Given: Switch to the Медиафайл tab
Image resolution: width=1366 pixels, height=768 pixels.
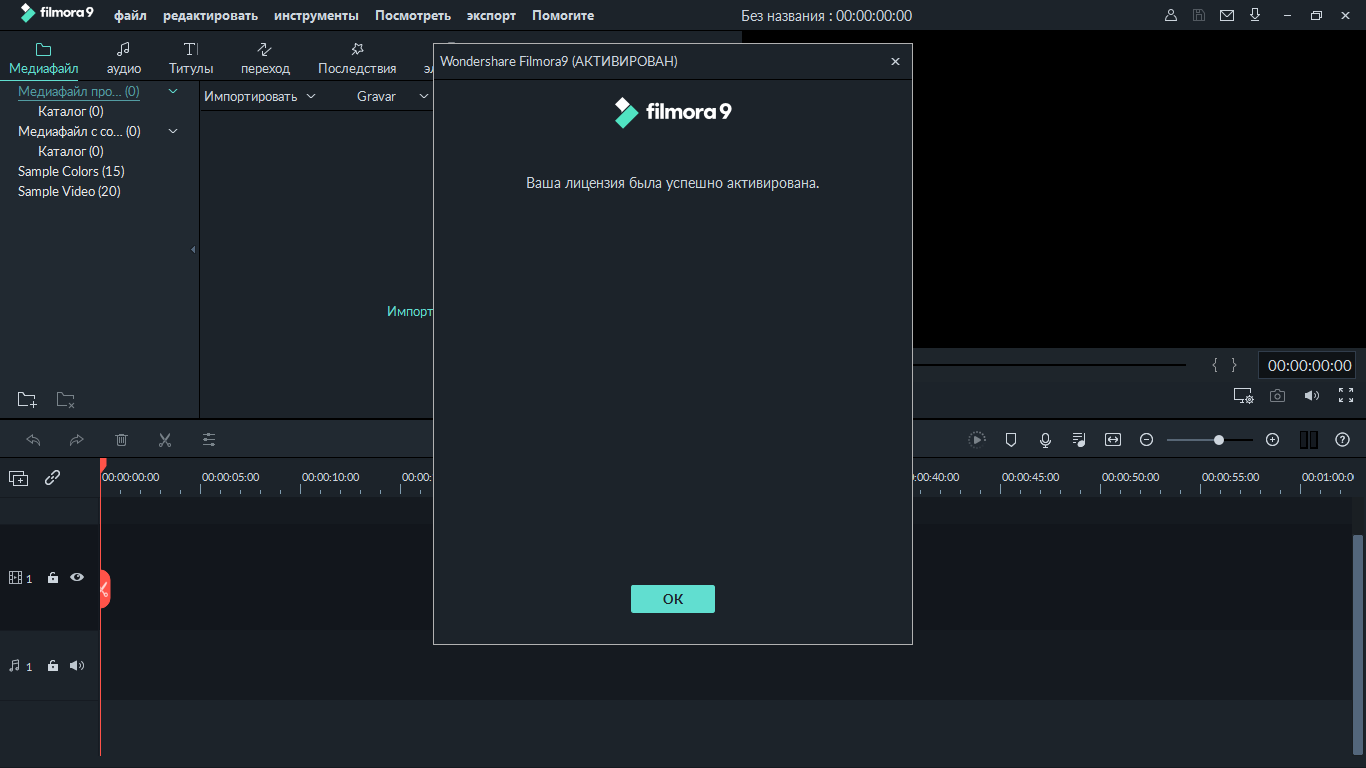Looking at the screenshot, I should (x=44, y=58).
